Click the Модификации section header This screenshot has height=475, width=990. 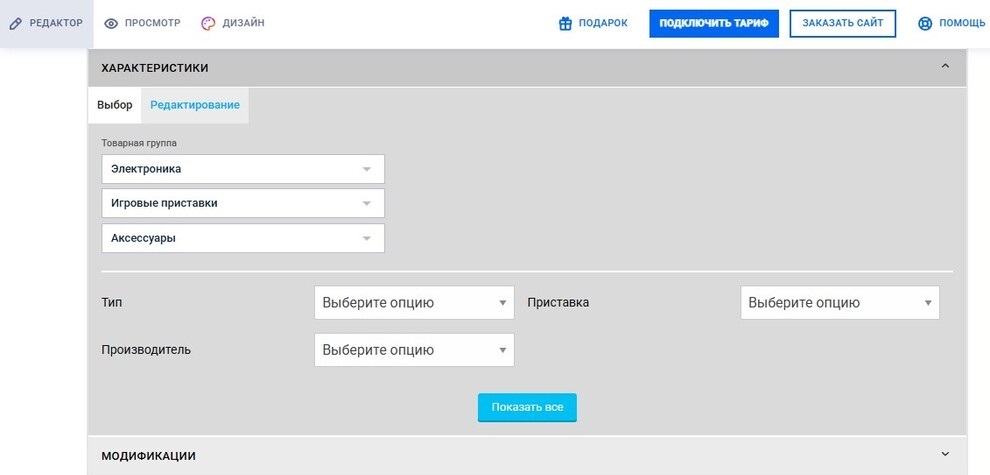coord(527,455)
